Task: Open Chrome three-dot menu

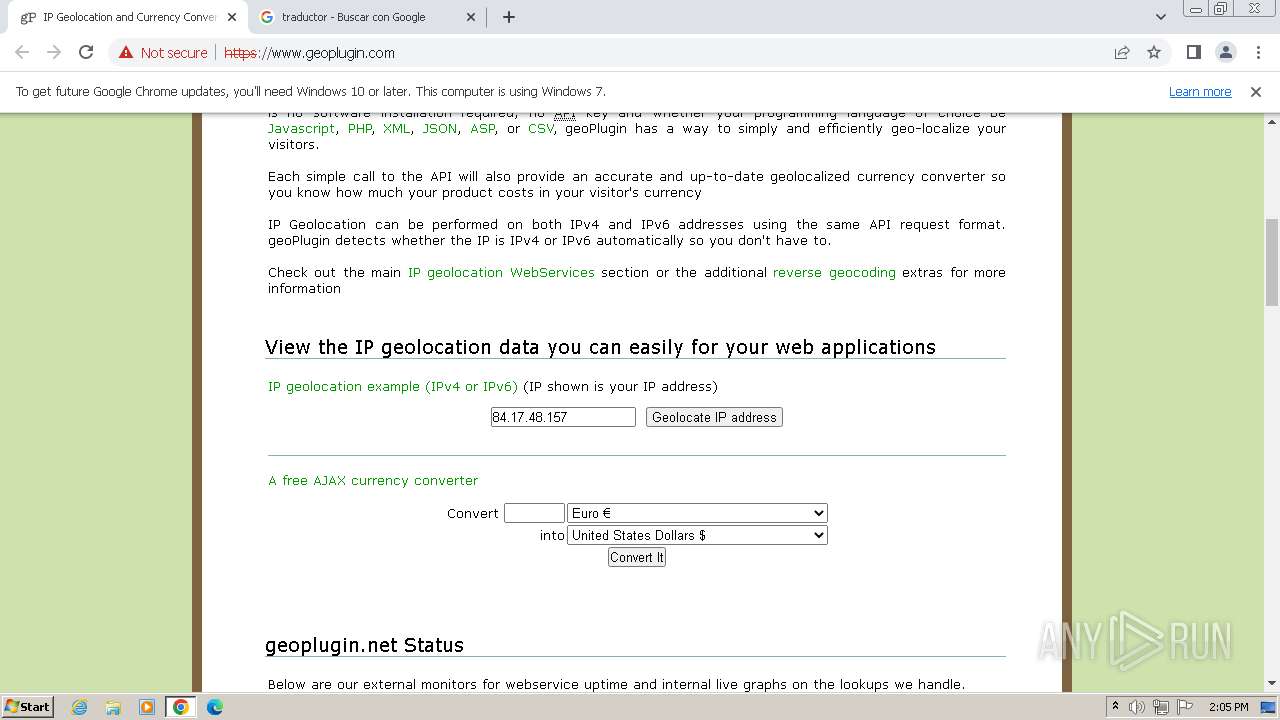Action: click(x=1258, y=53)
